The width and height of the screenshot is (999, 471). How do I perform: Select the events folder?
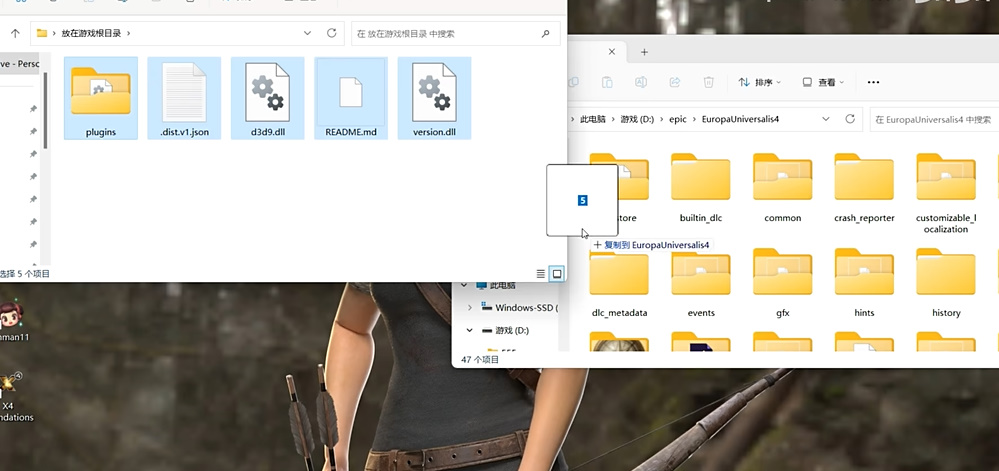coord(701,284)
